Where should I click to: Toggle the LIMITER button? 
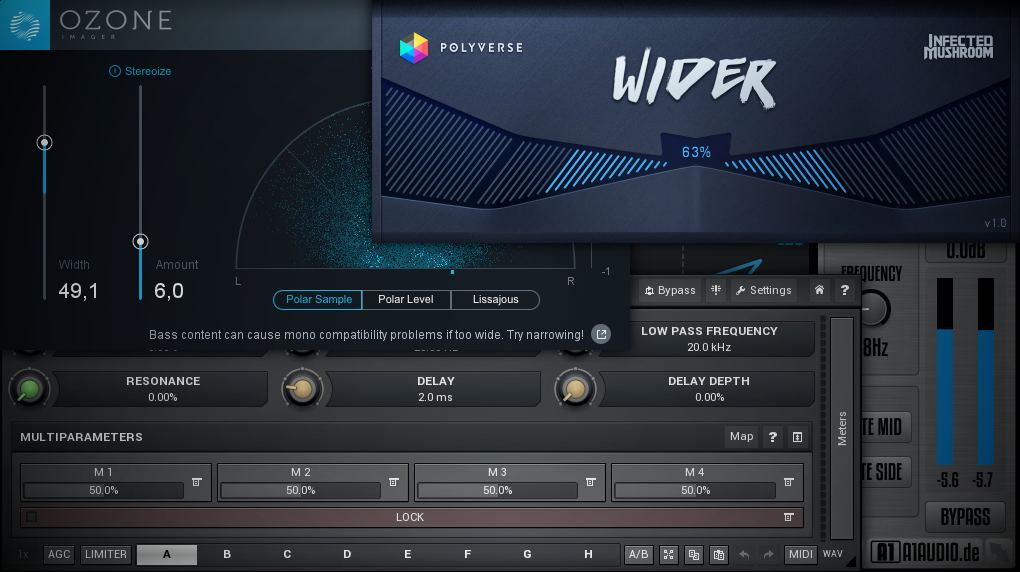tap(105, 554)
